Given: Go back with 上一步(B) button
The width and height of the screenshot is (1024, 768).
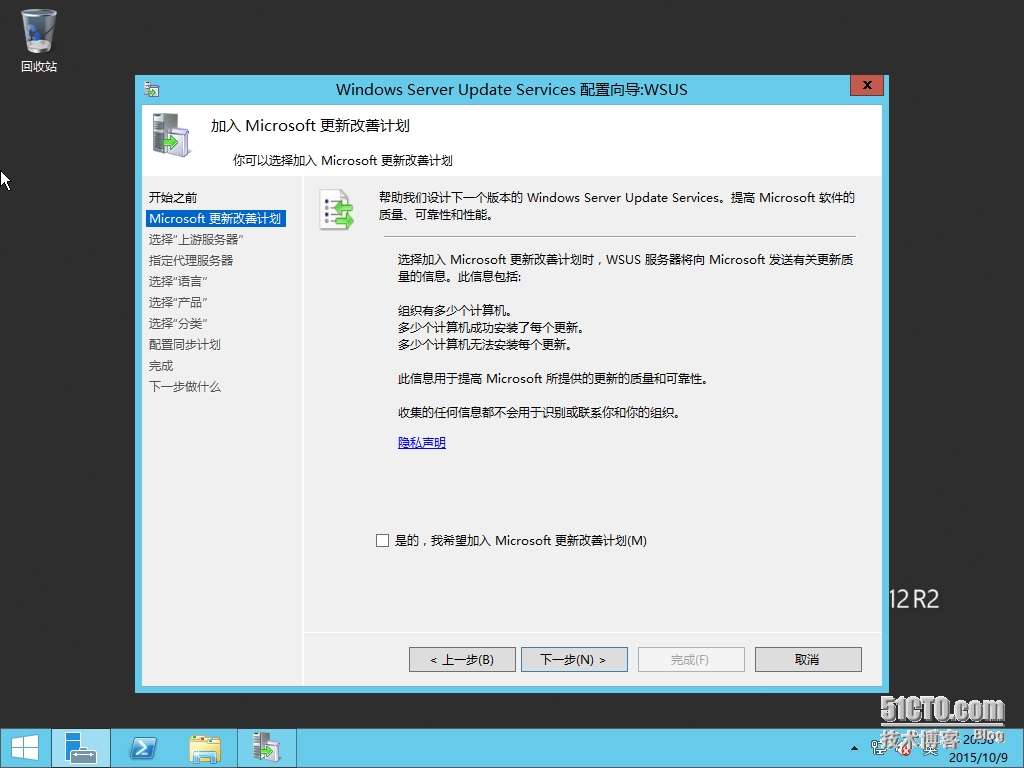Looking at the screenshot, I should 462,660.
